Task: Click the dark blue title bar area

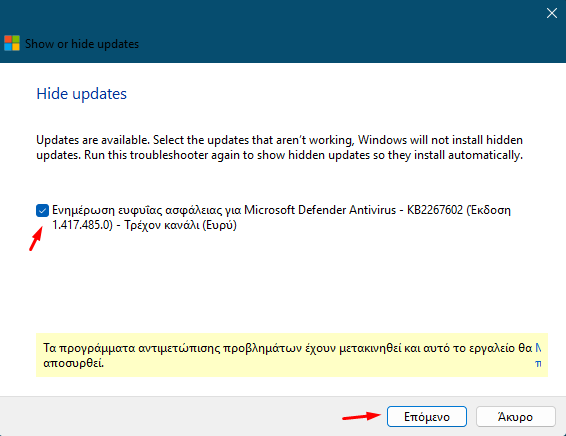Action: [x=283, y=31]
